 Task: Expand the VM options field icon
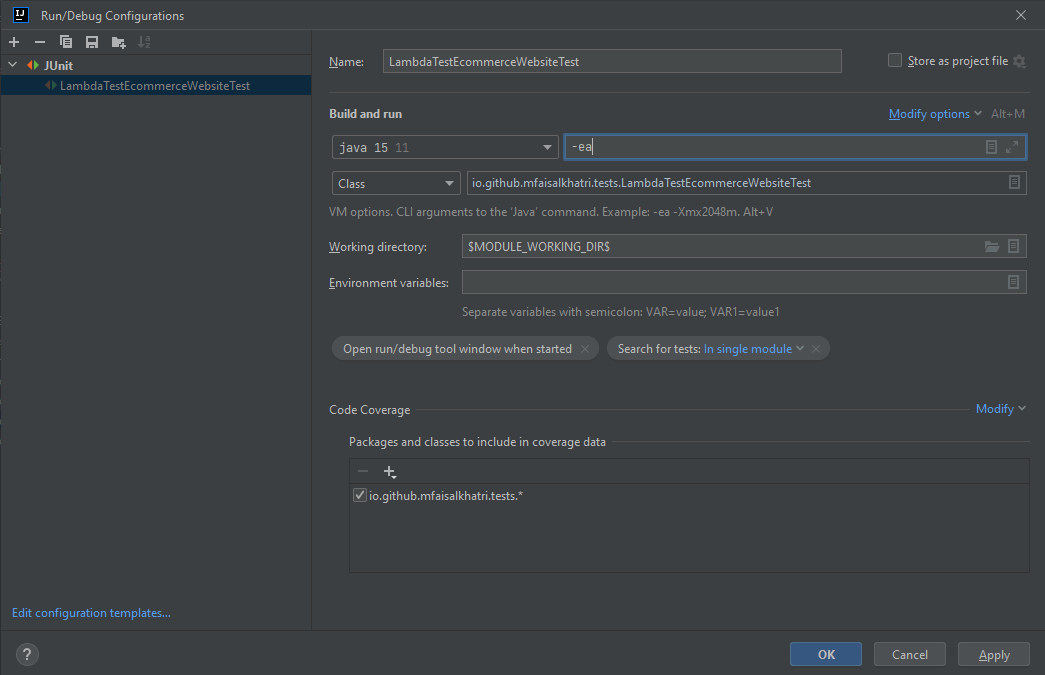[x=1012, y=147]
